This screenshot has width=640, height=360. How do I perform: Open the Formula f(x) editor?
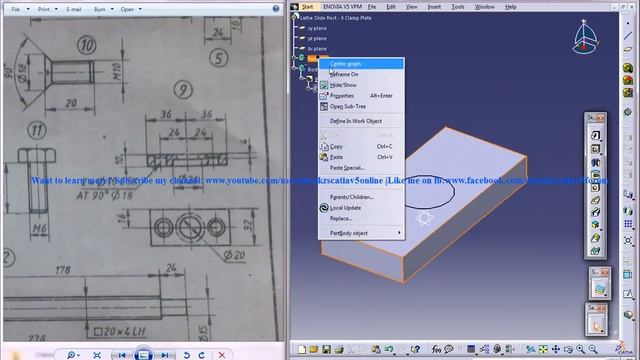pos(436,349)
